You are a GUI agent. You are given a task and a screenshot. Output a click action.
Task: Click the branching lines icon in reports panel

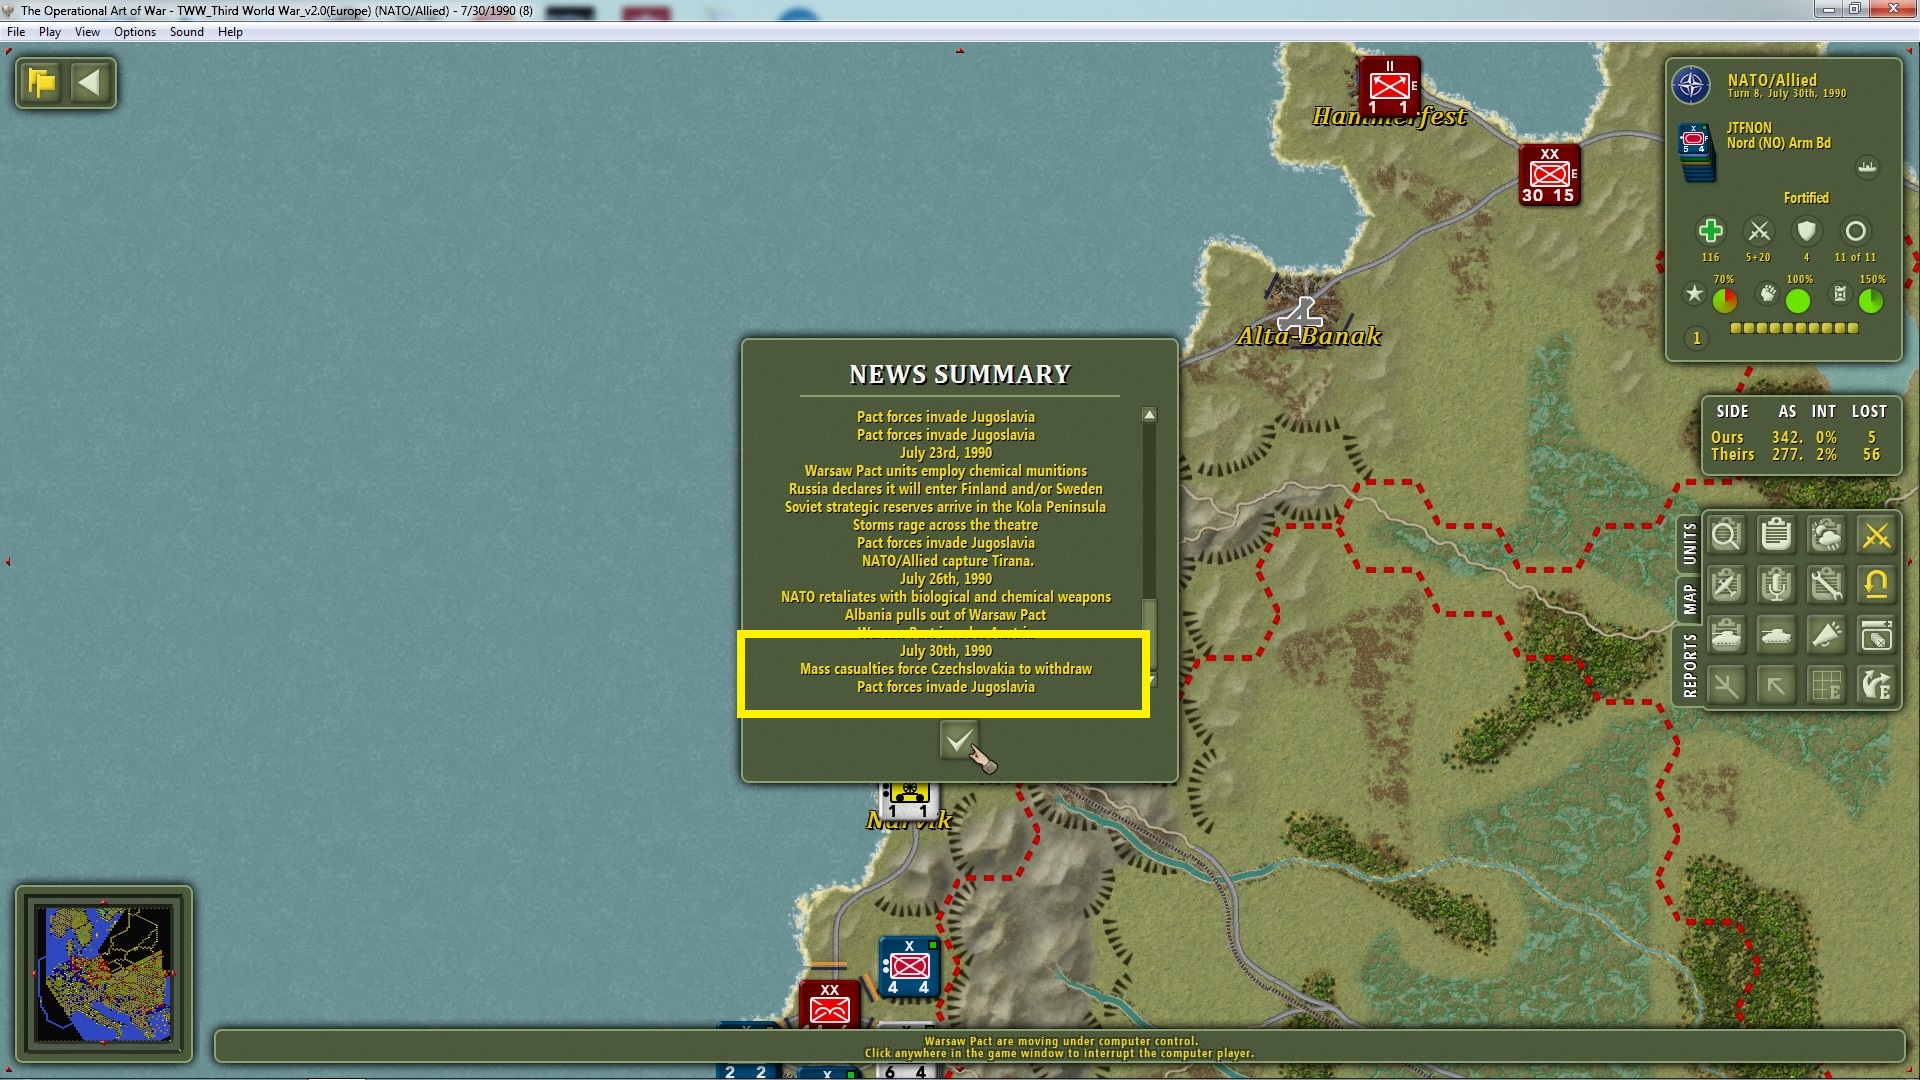tap(1726, 685)
